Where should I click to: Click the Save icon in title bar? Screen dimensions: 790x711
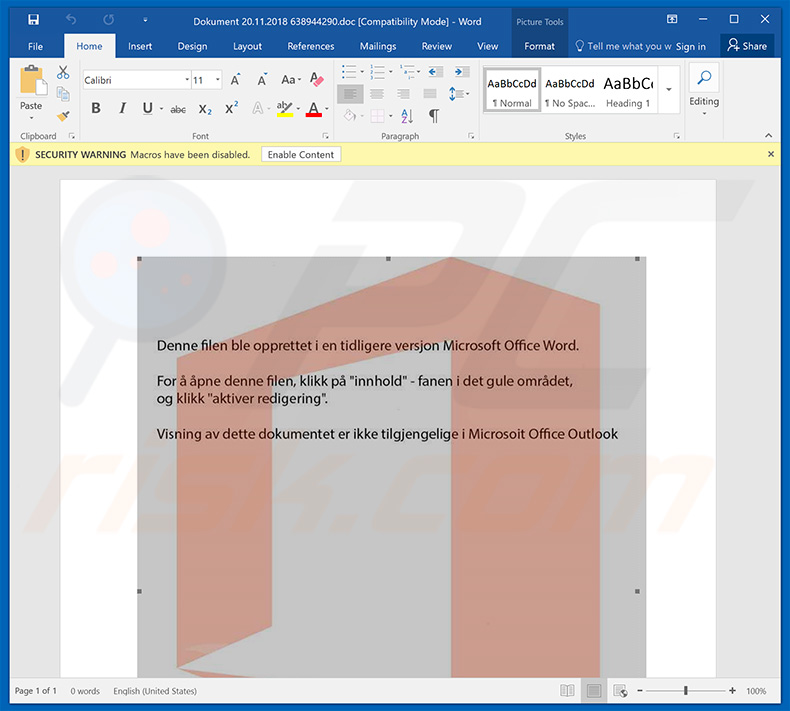pos(34,19)
